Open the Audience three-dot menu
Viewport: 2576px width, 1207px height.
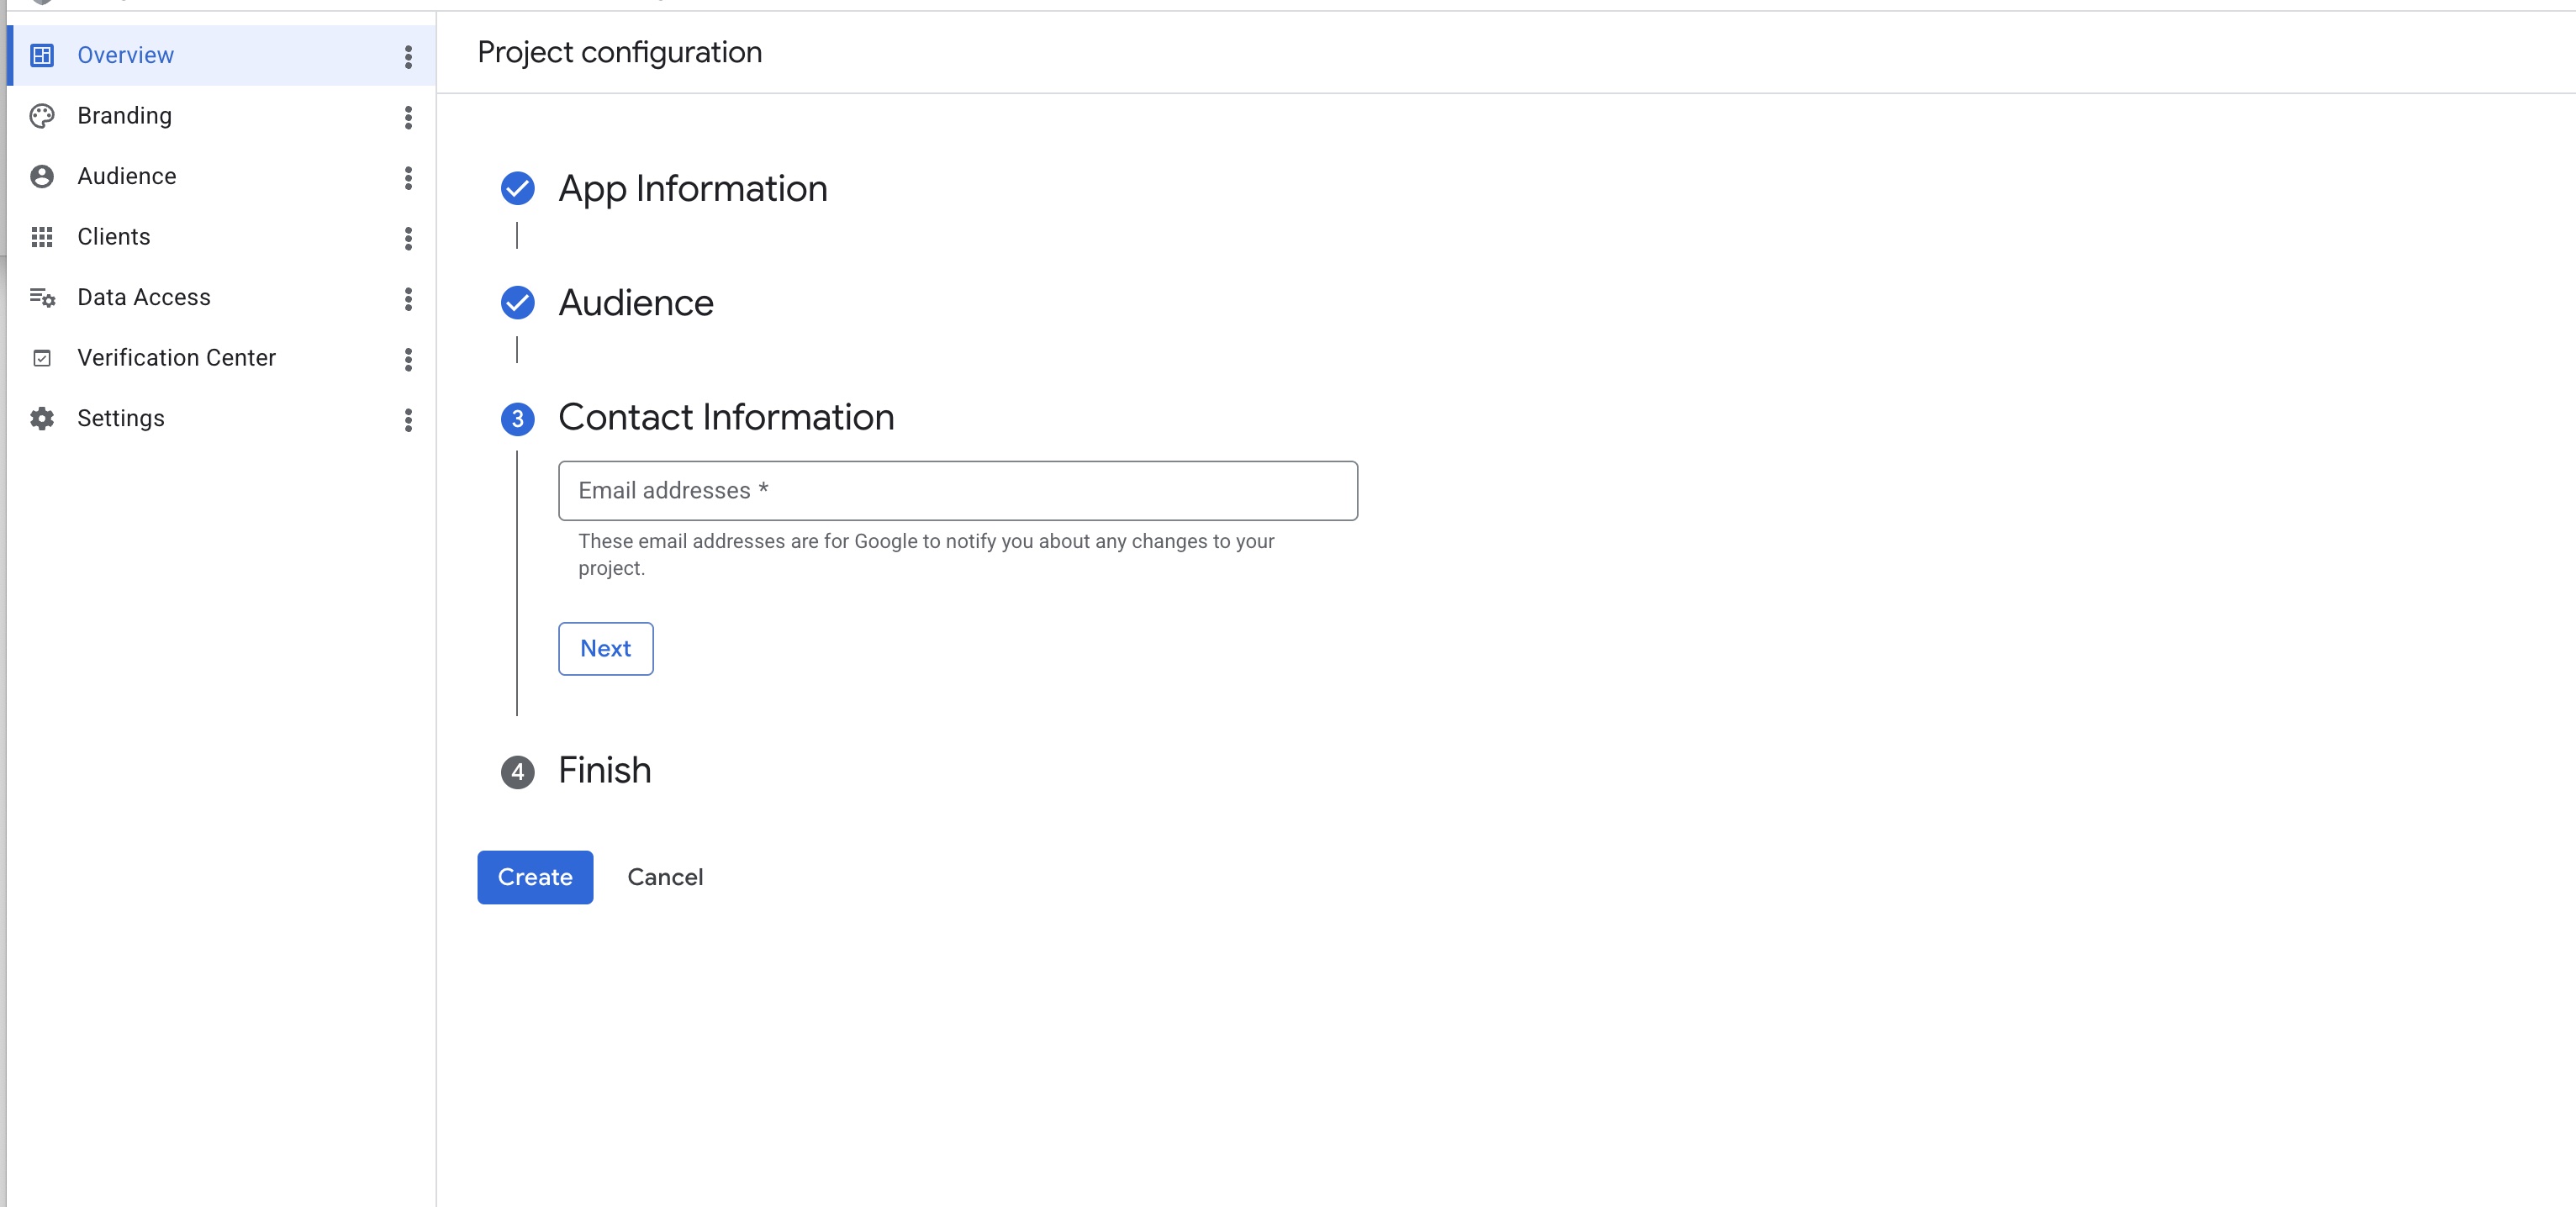[x=408, y=177]
